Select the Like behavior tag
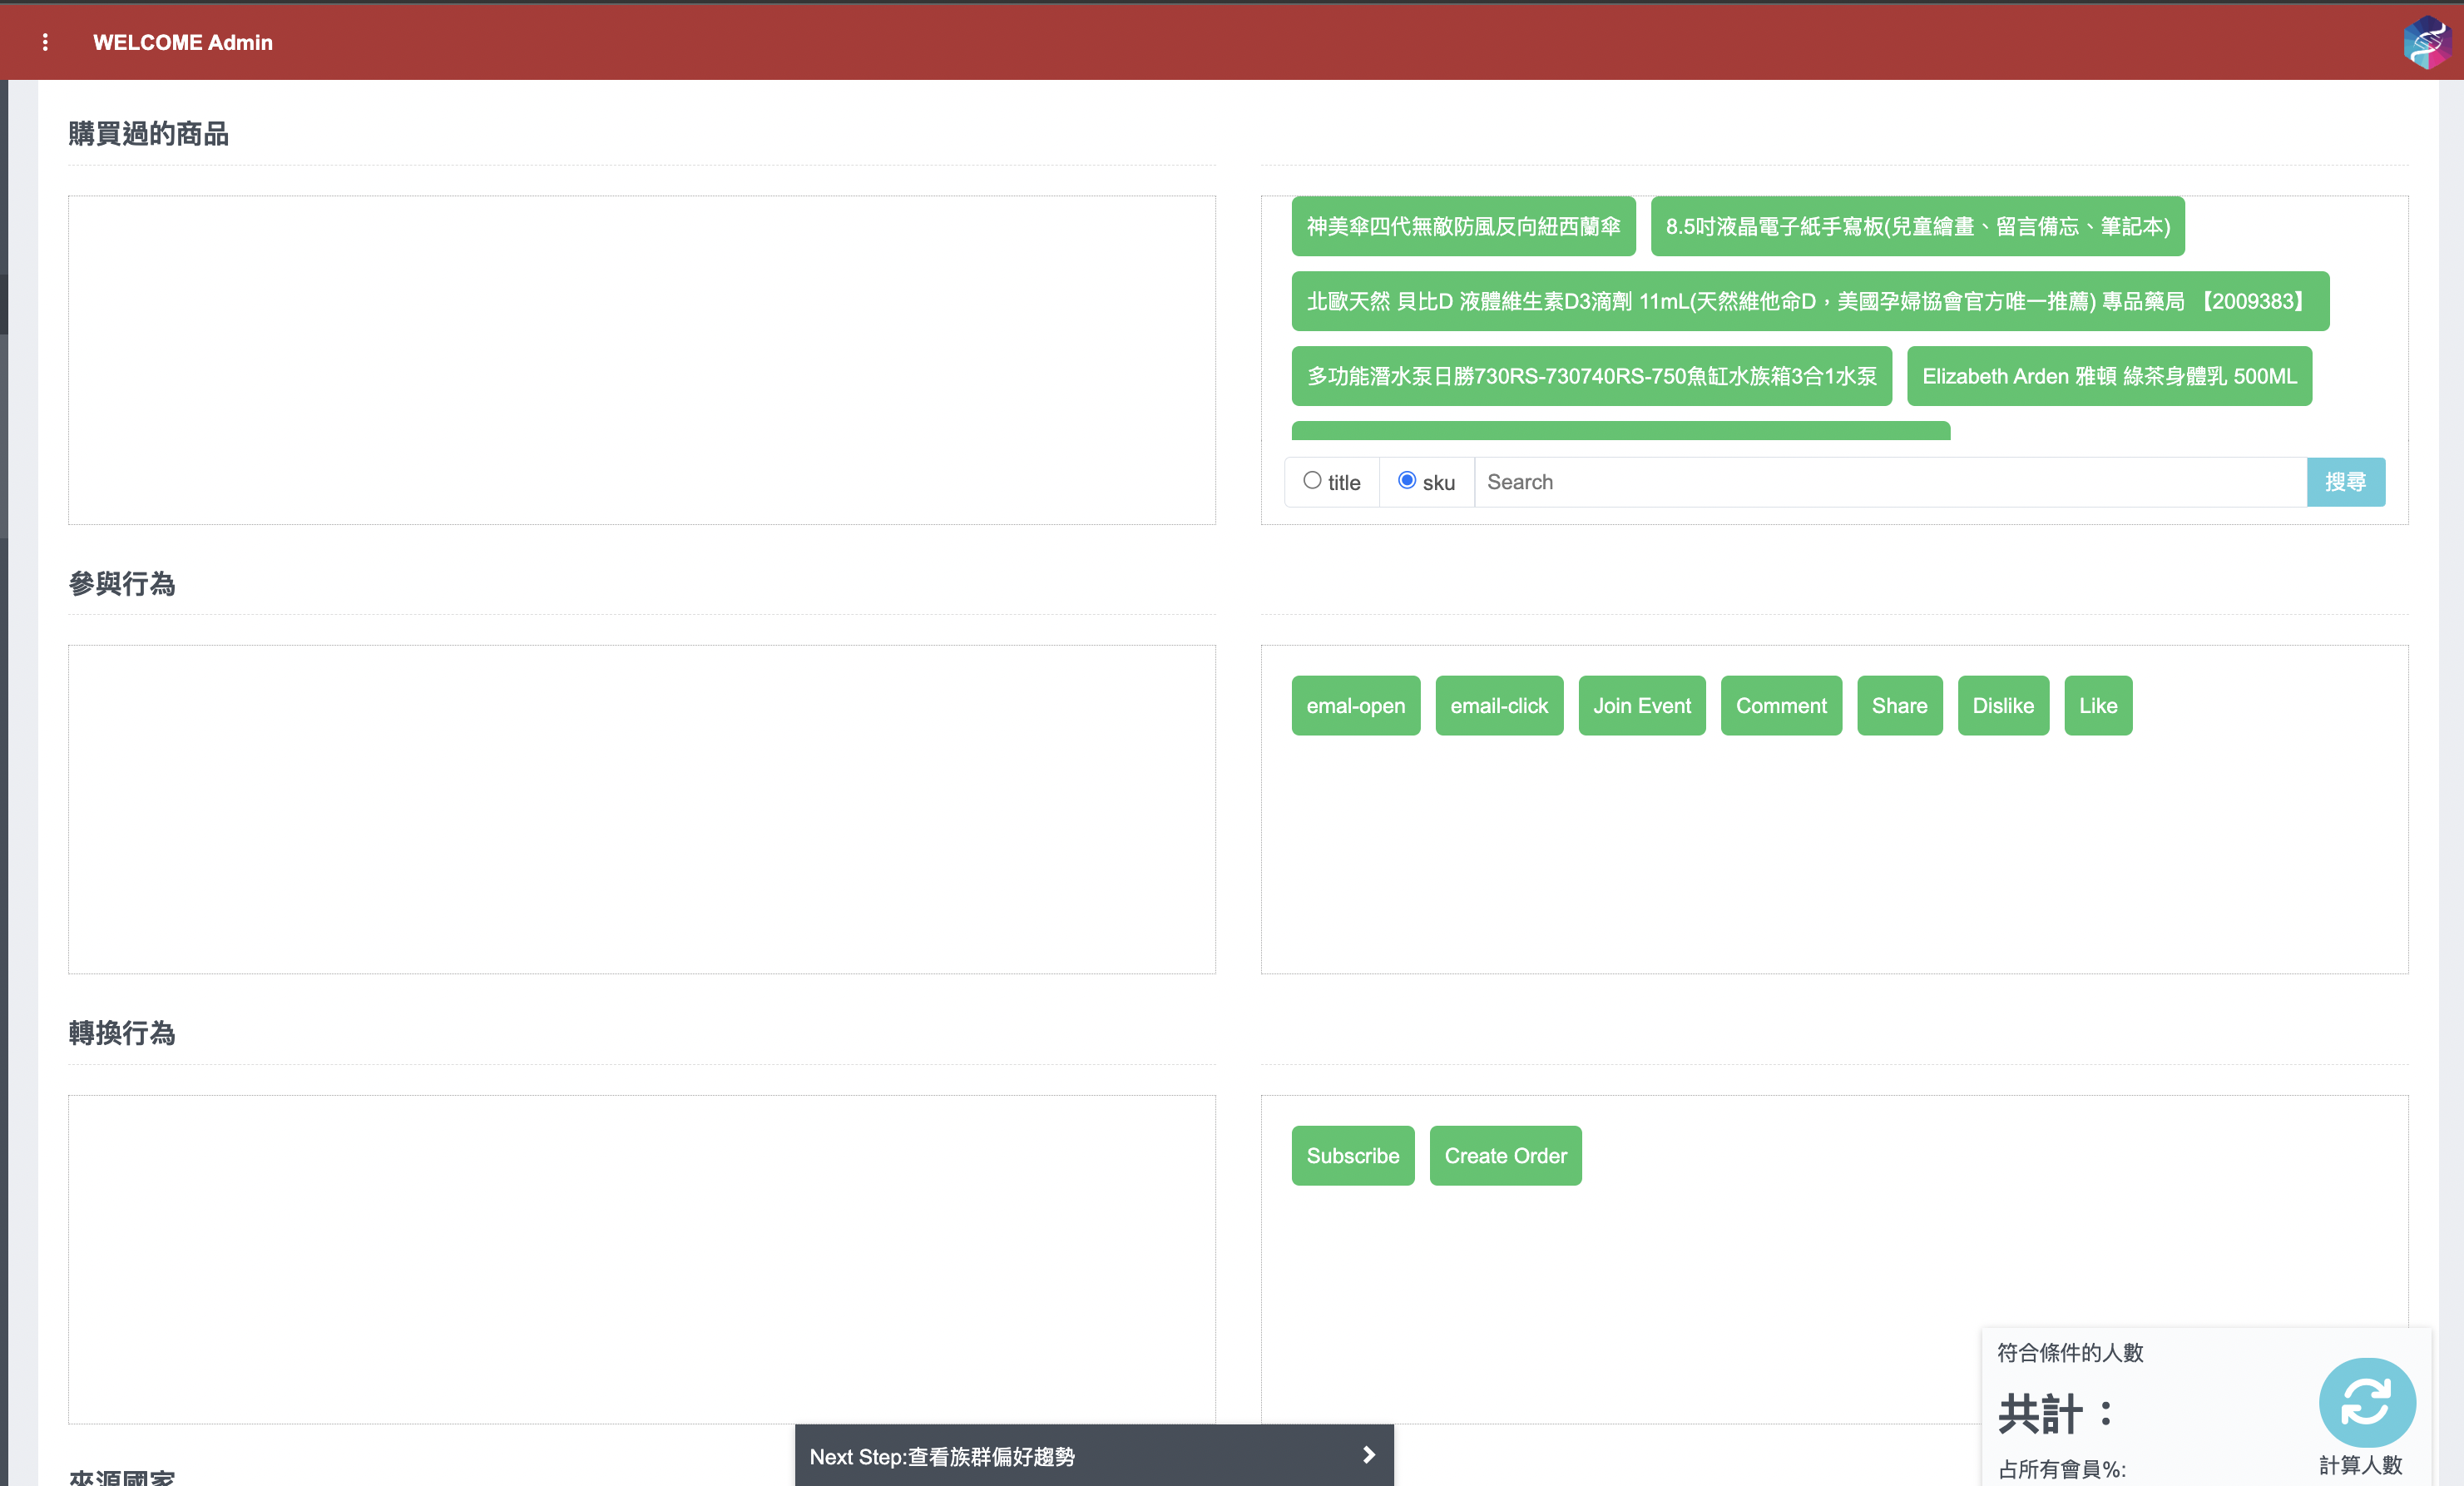2464x1486 pixels. (x=2097, y=706)
